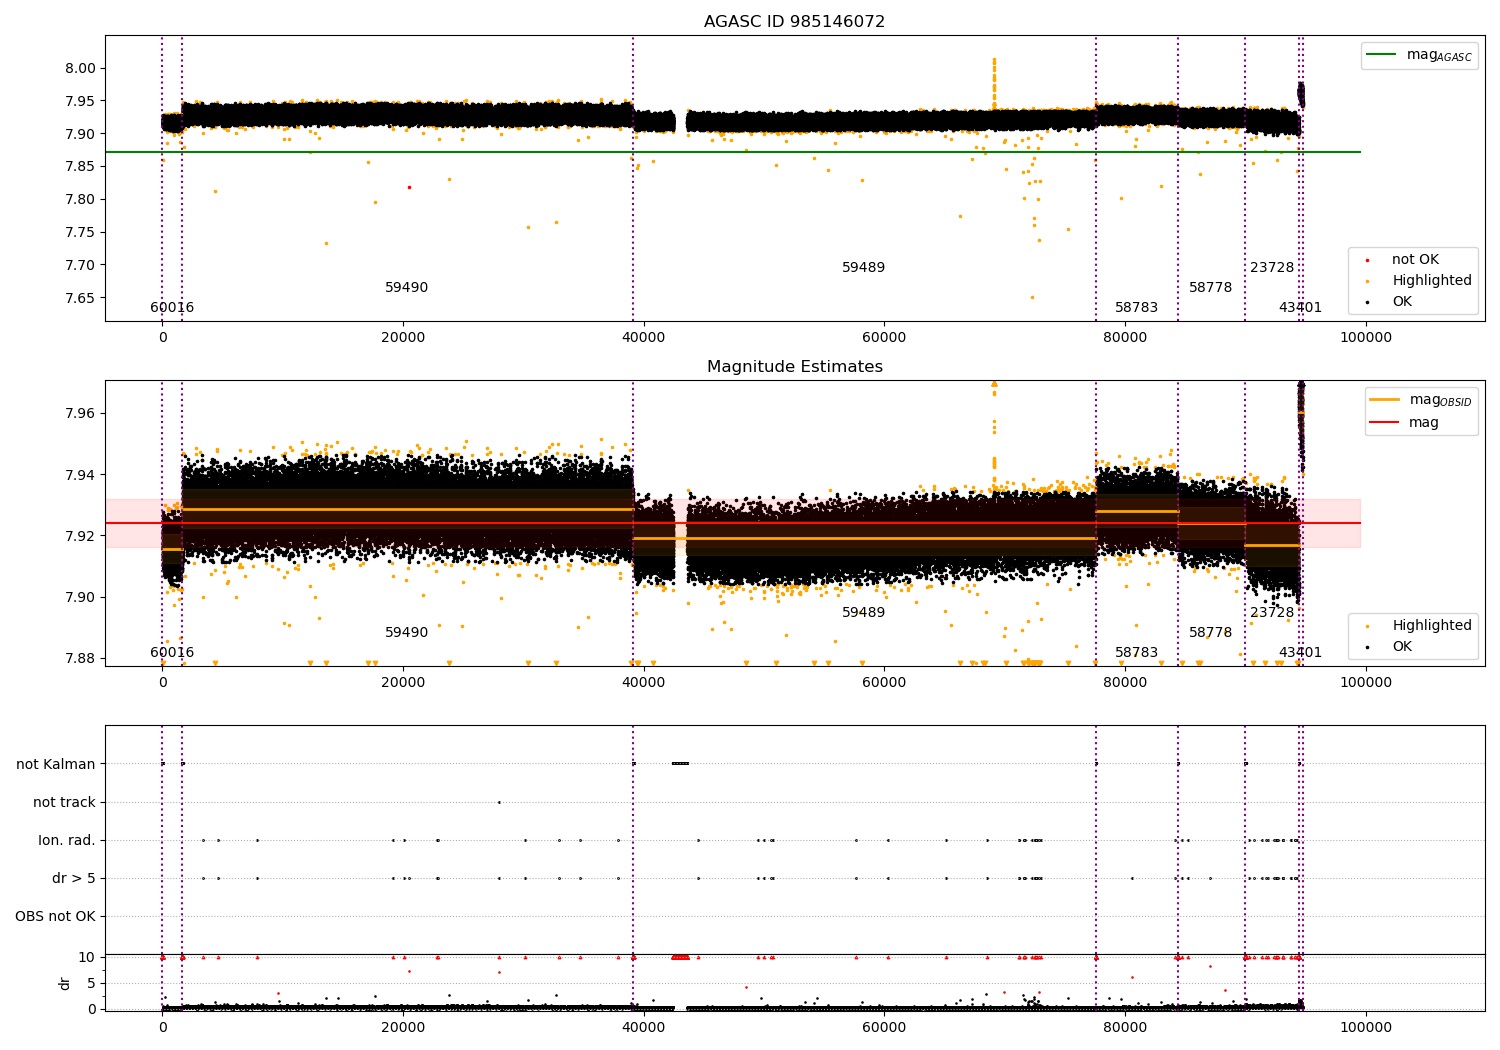Select the Highlighted legend entry in top plot
The width and height of the screenshot is (1500, 1050).
[x=1419, y=281]
